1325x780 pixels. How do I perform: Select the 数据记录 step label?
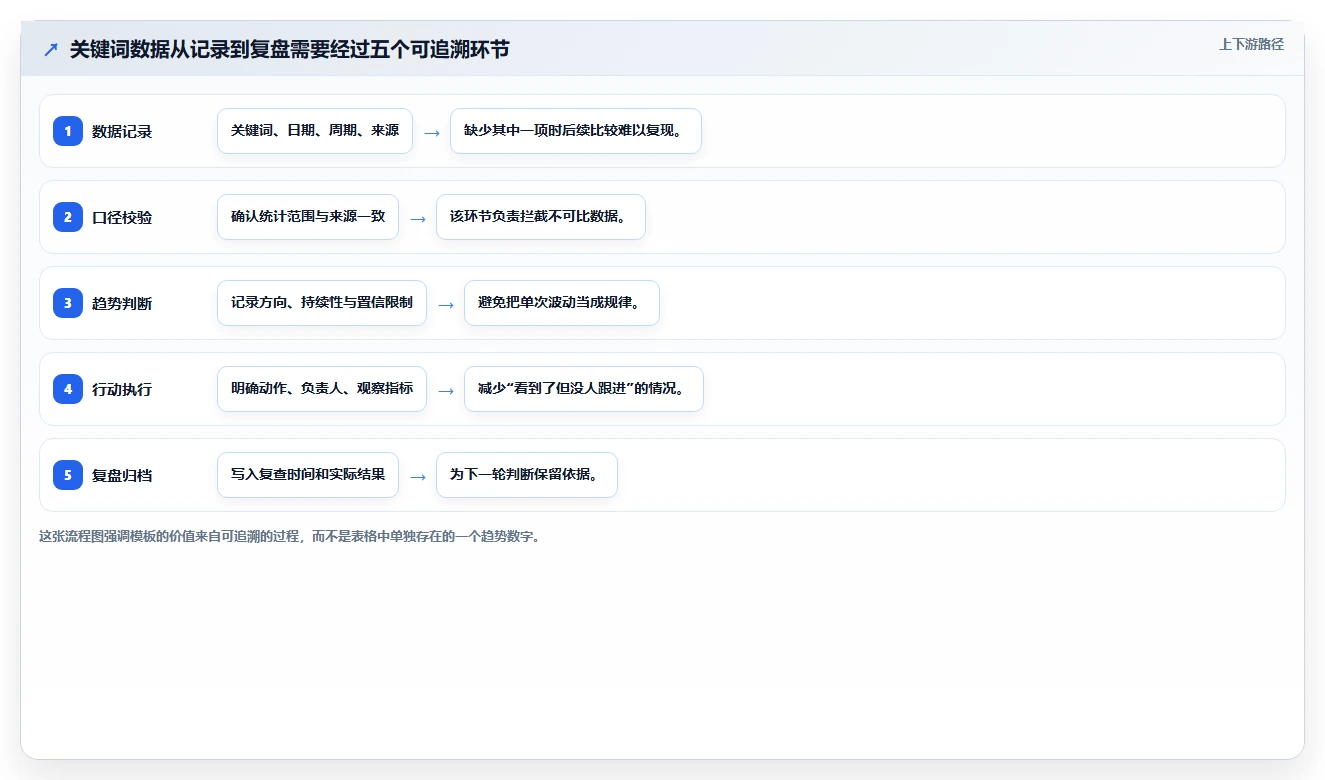[x=122, y=131]
